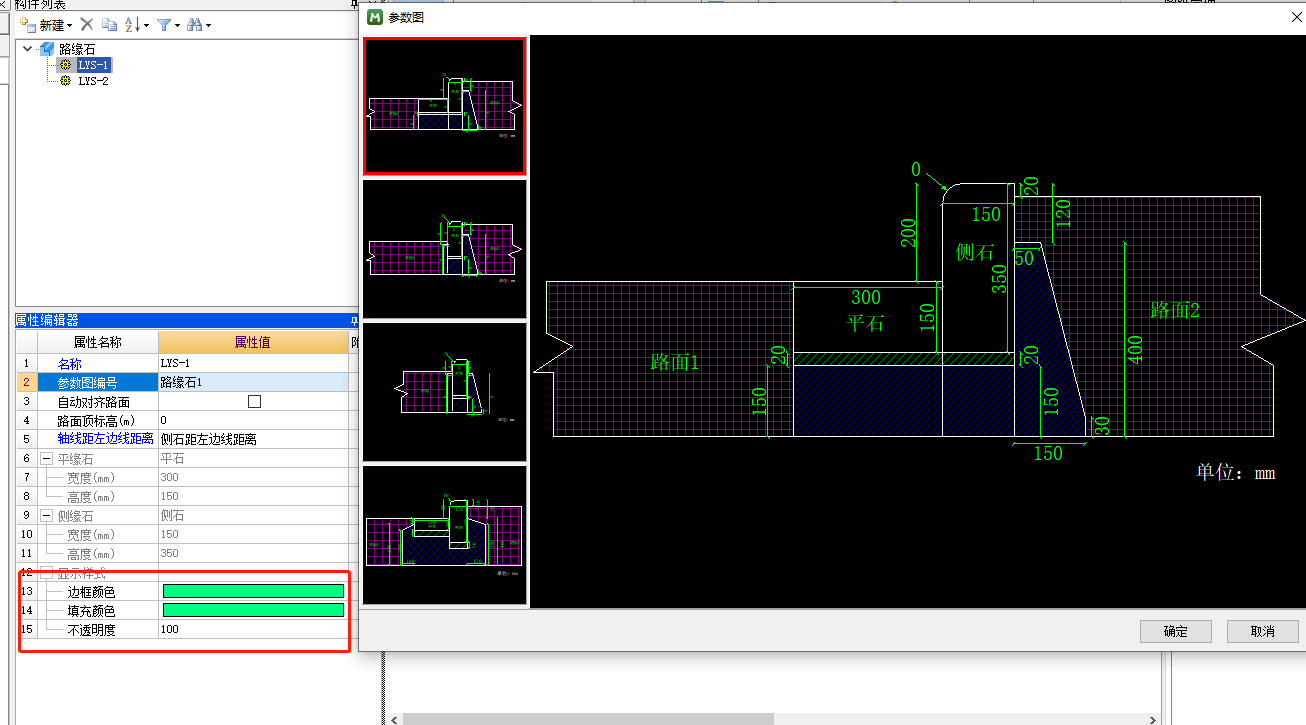This screenshot has height=725, width=1306.
Task: Click the 200 dimension in the diagram
Action: [908, 233]
